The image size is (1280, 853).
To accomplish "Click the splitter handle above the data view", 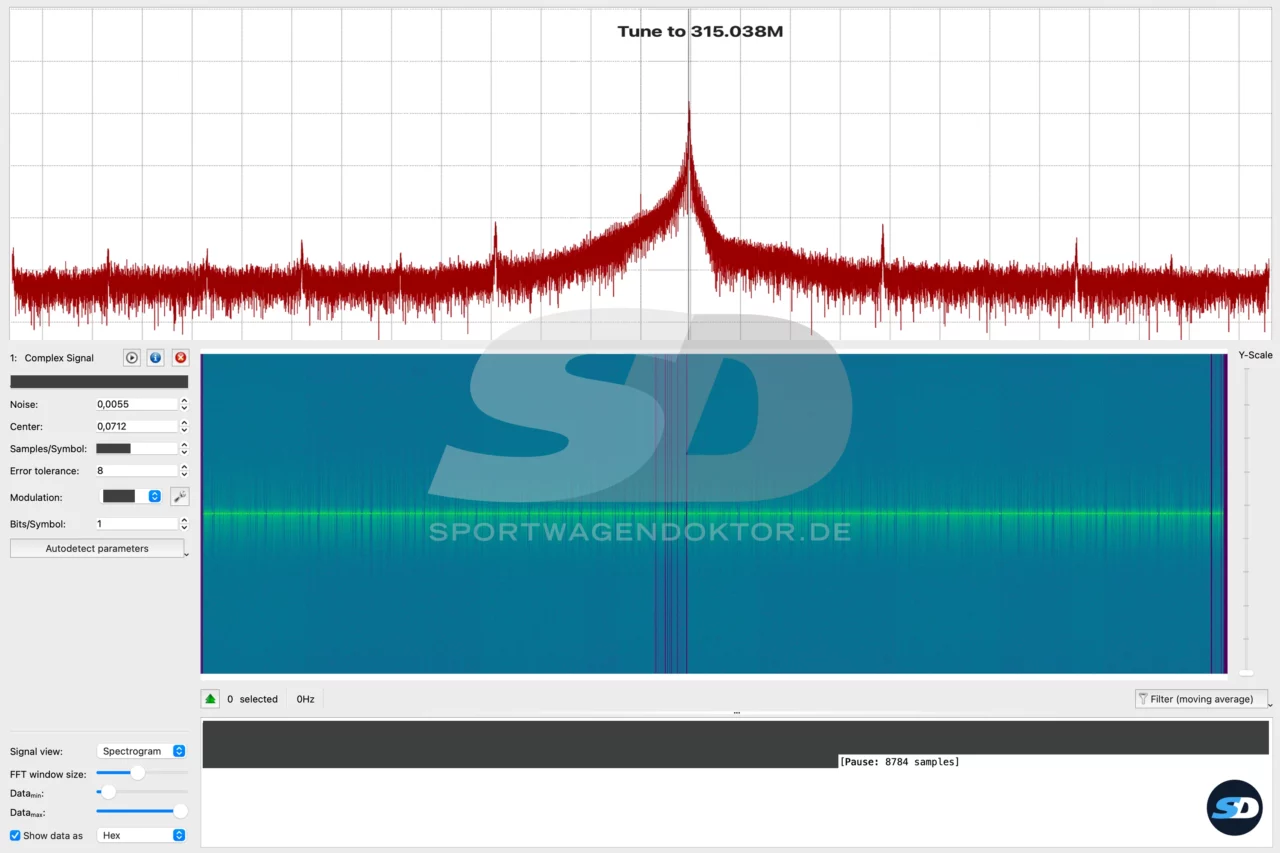I will point(736,713).
